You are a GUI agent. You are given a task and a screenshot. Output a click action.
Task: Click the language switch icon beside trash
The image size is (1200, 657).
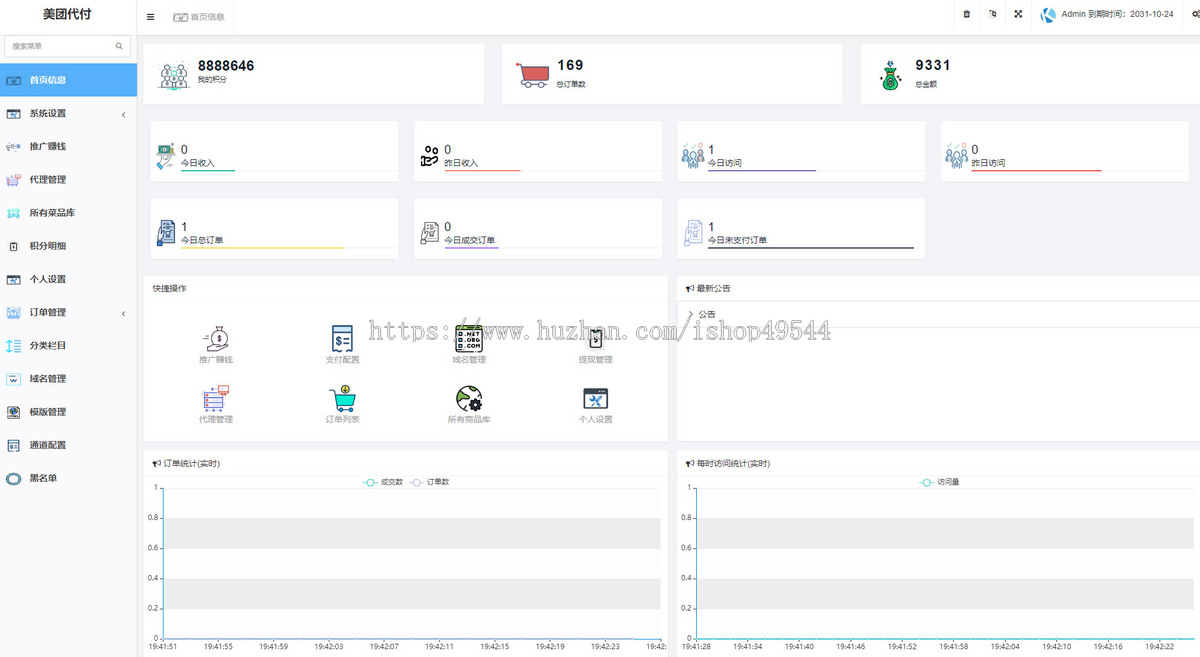pyautogui.click(x=992, y=14)
